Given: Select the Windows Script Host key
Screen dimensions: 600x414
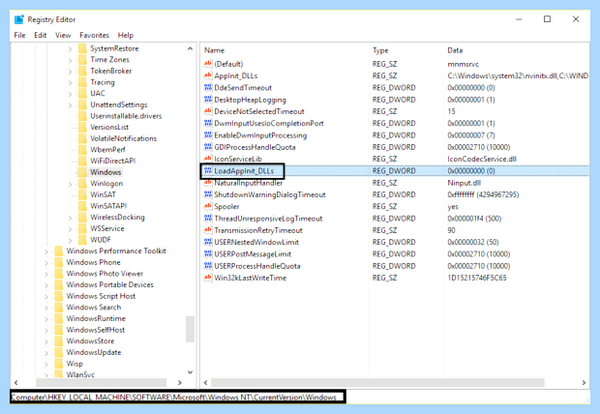Looking at the screenshot, I should coord(101,296).
